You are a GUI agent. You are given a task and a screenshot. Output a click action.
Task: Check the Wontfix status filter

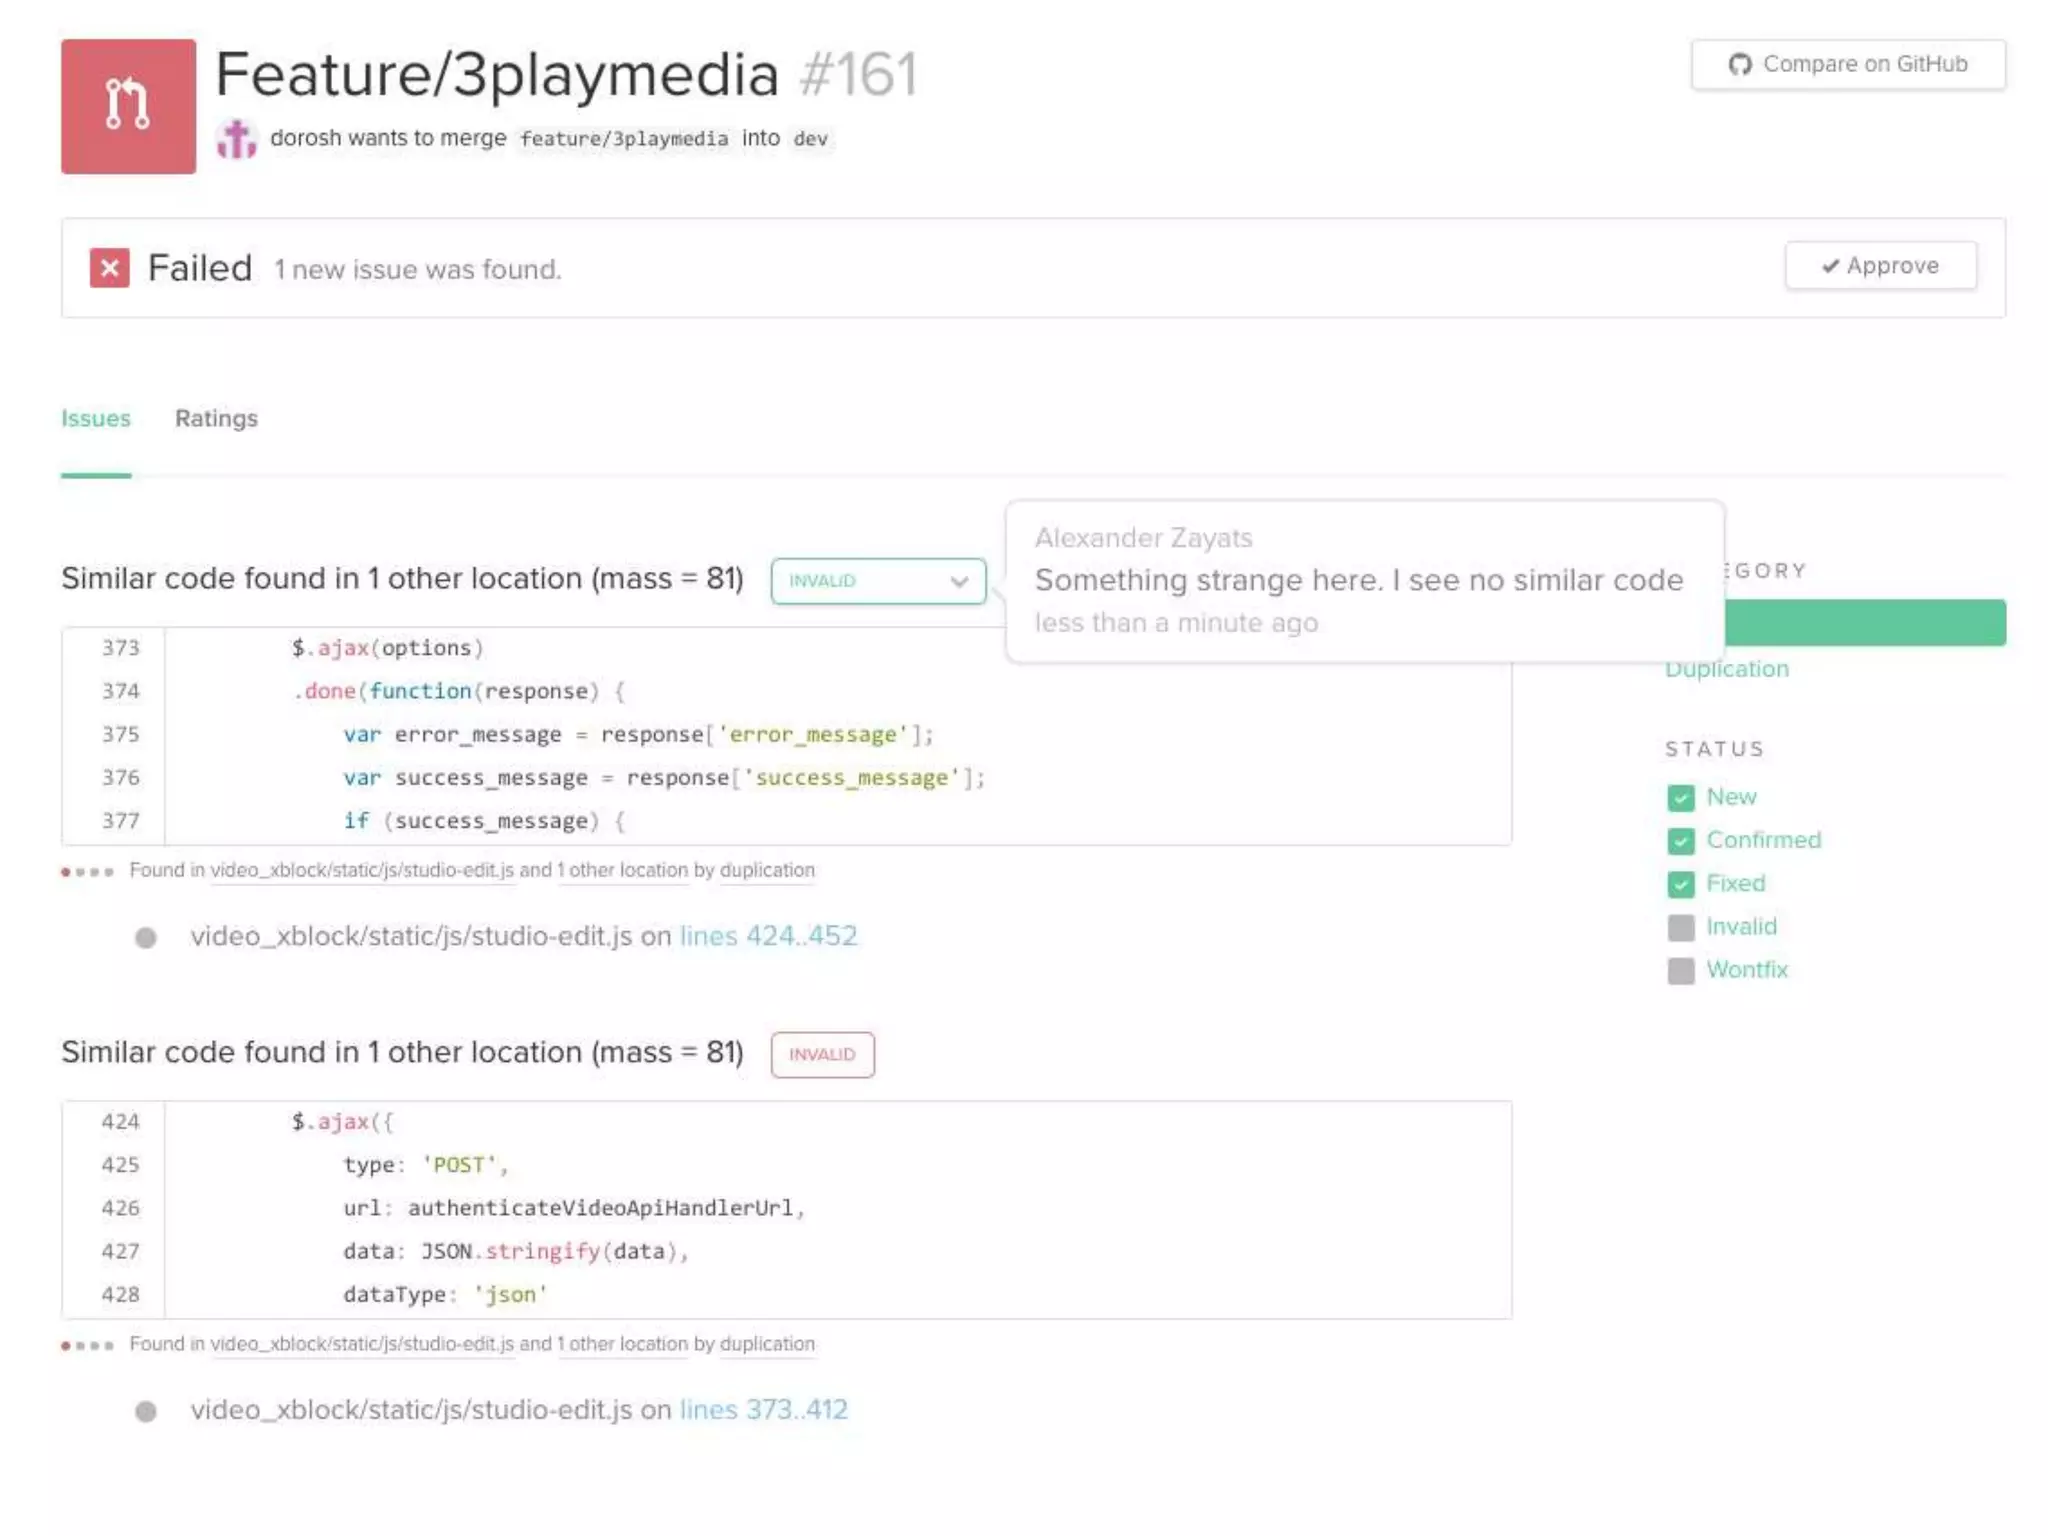click(1681, 970)
